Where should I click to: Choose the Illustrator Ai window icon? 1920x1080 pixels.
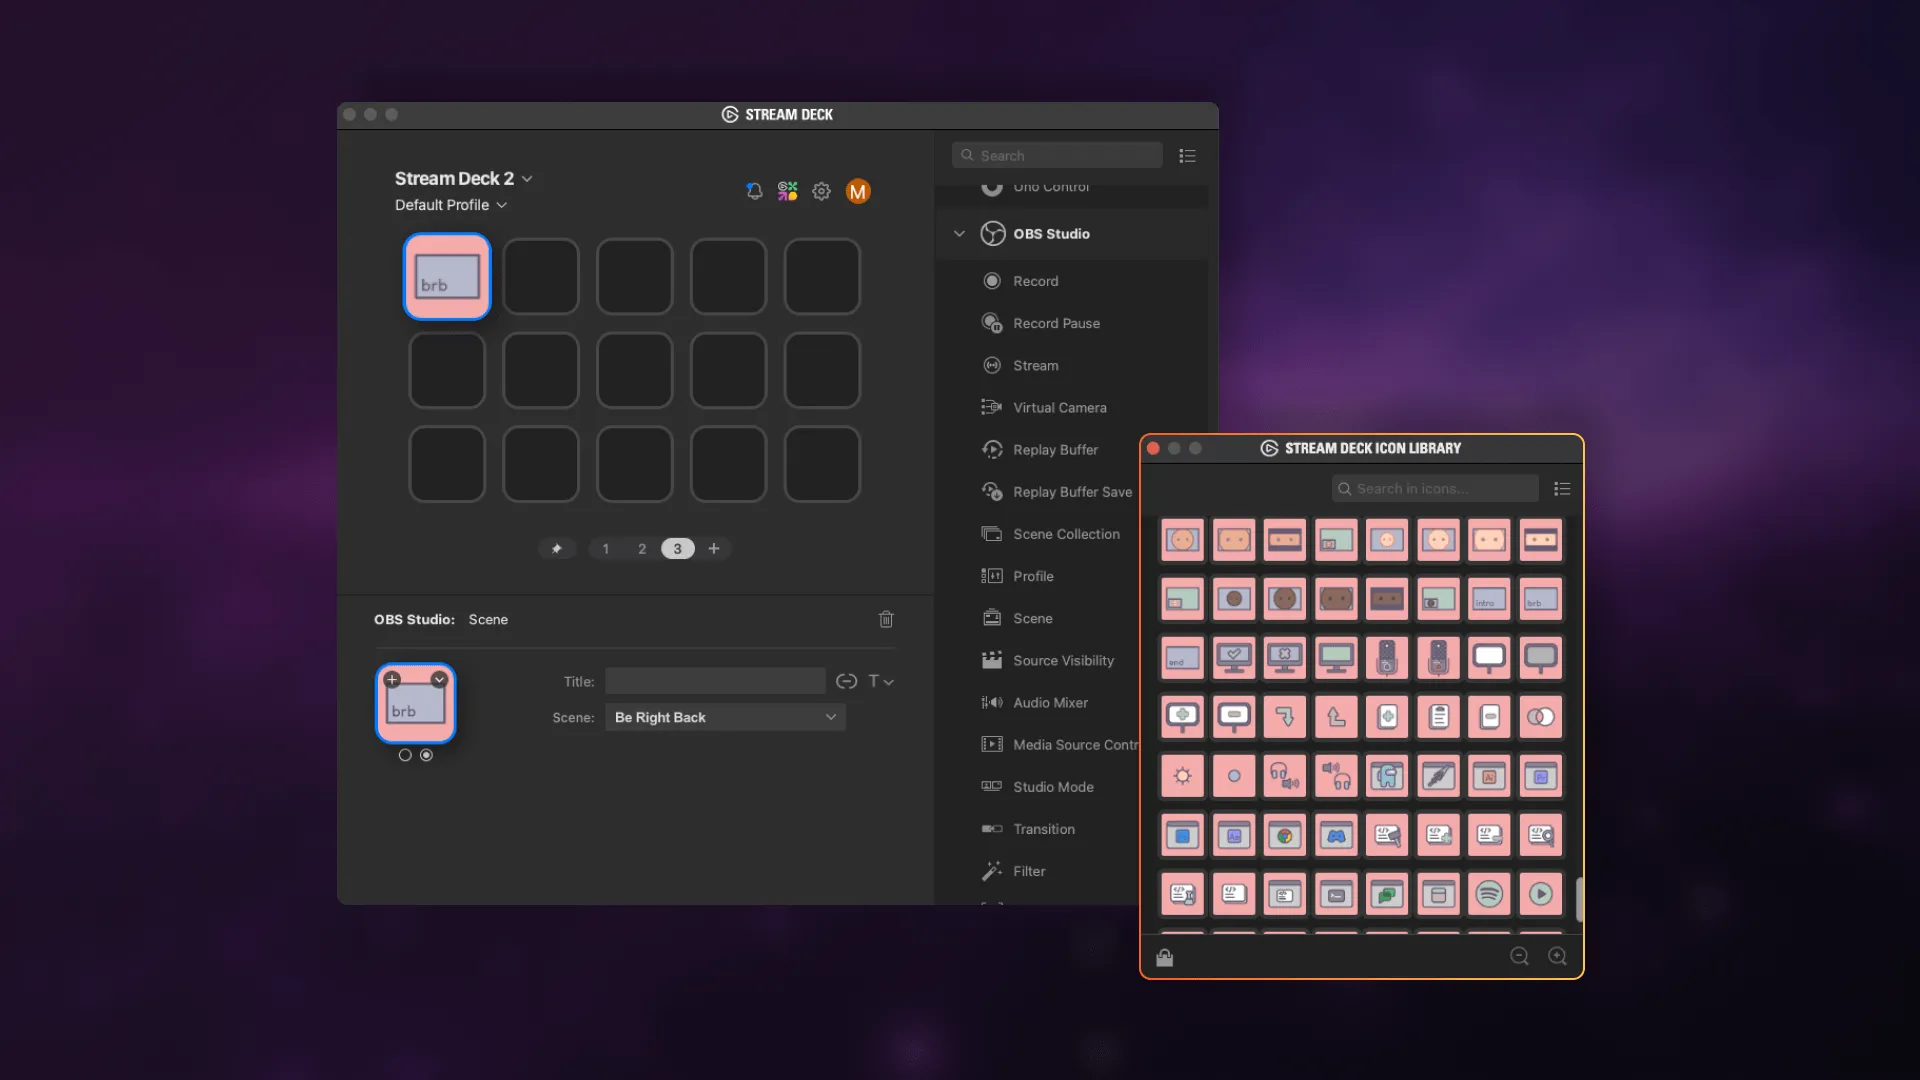(x=1489, y=776)
